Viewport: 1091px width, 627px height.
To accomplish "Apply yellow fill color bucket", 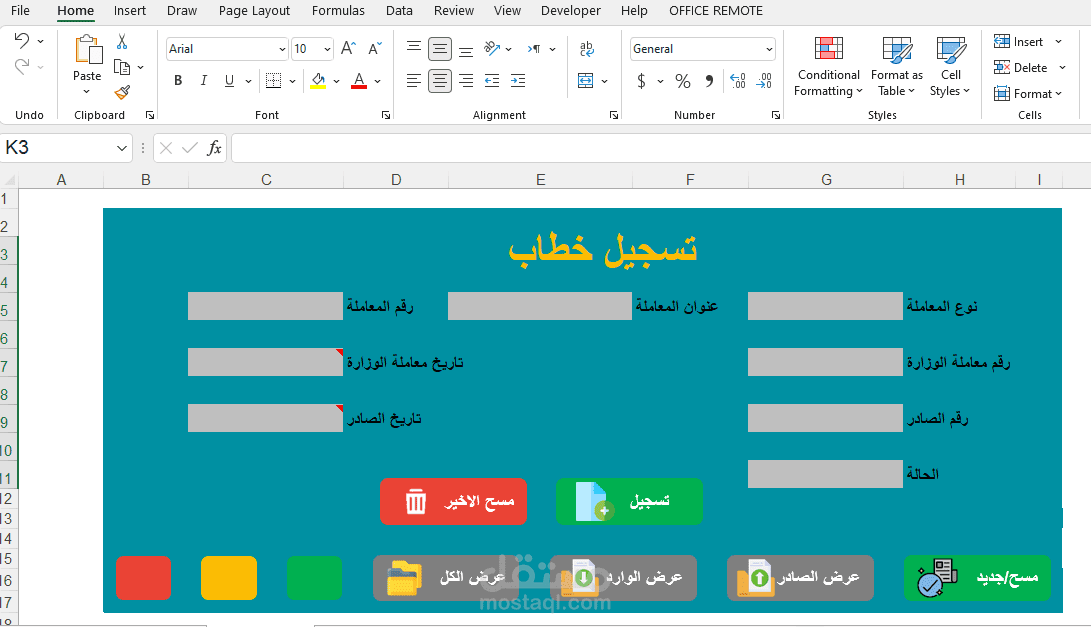I will (x=318, y=81).
